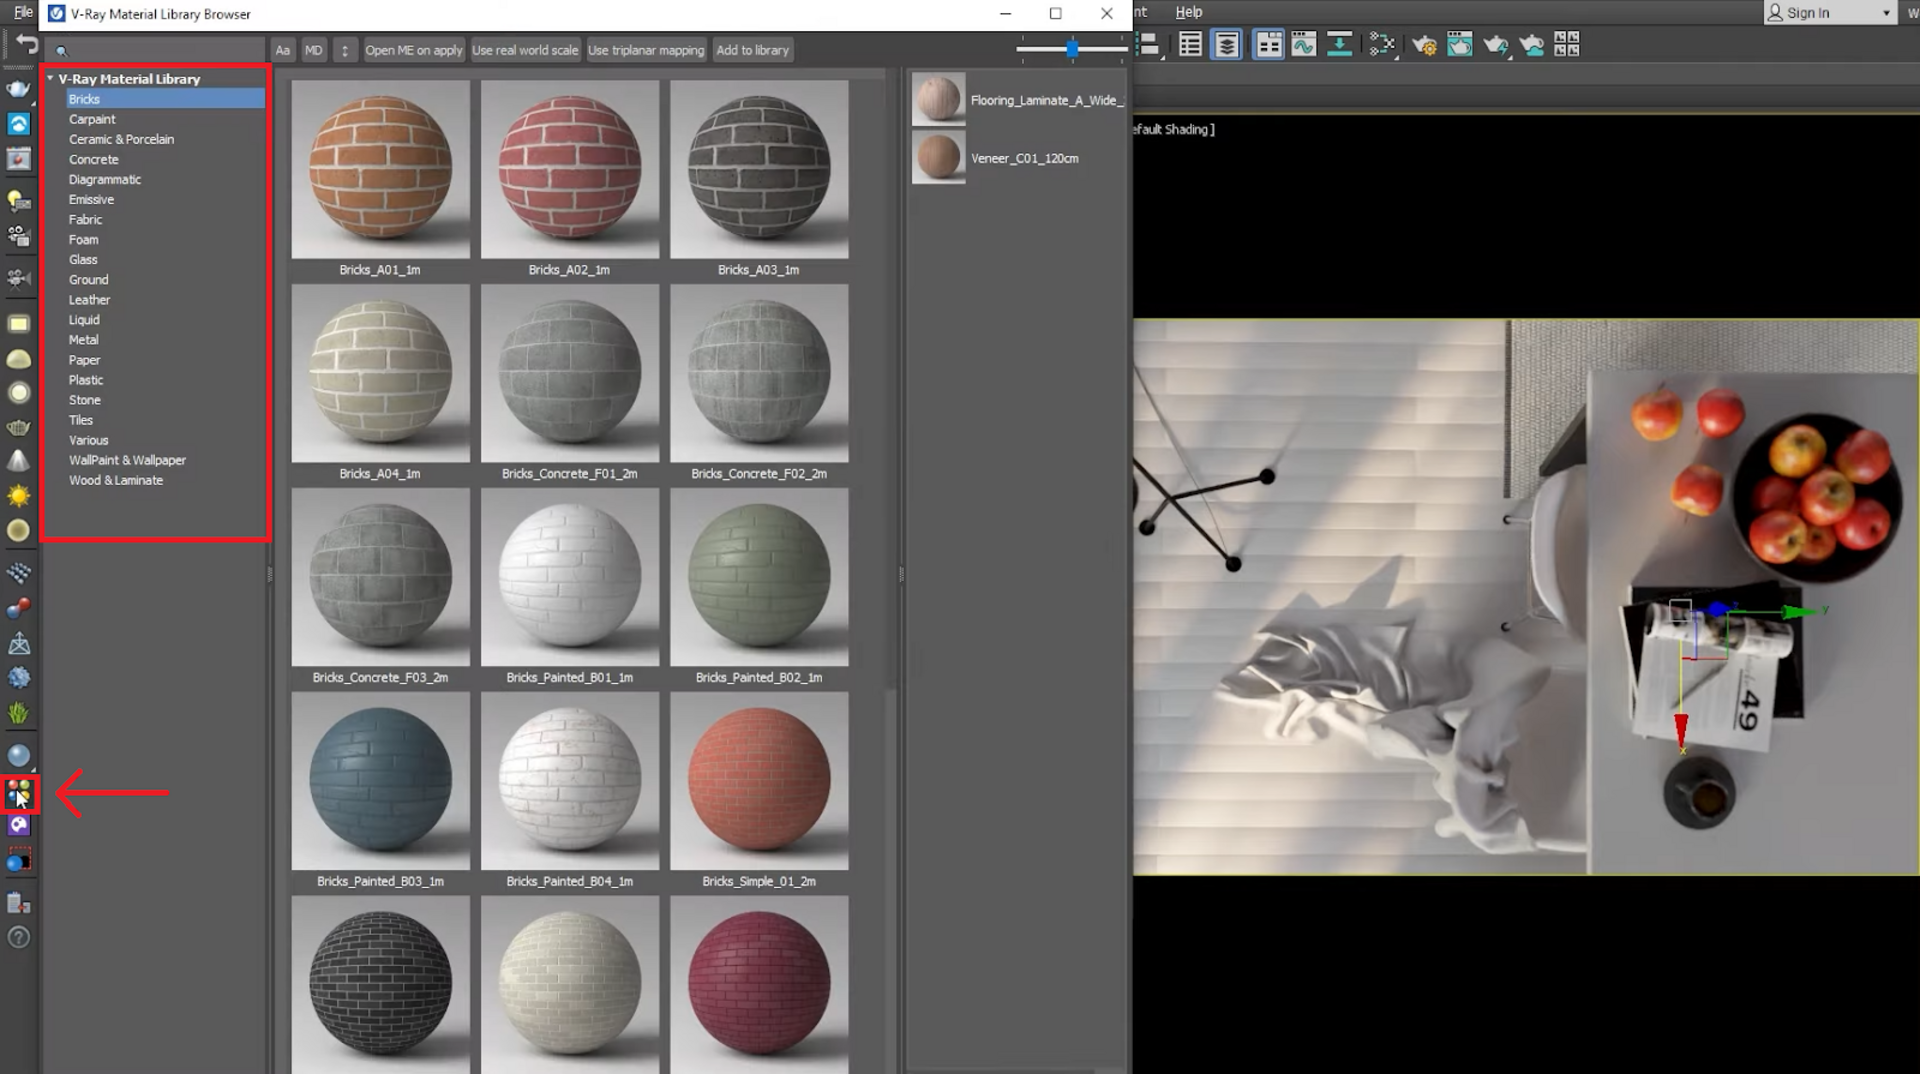This screenshot has height=1074, width=1920.
Task: Open the Help menu in 3ds Max
Action: (1188, 12)
